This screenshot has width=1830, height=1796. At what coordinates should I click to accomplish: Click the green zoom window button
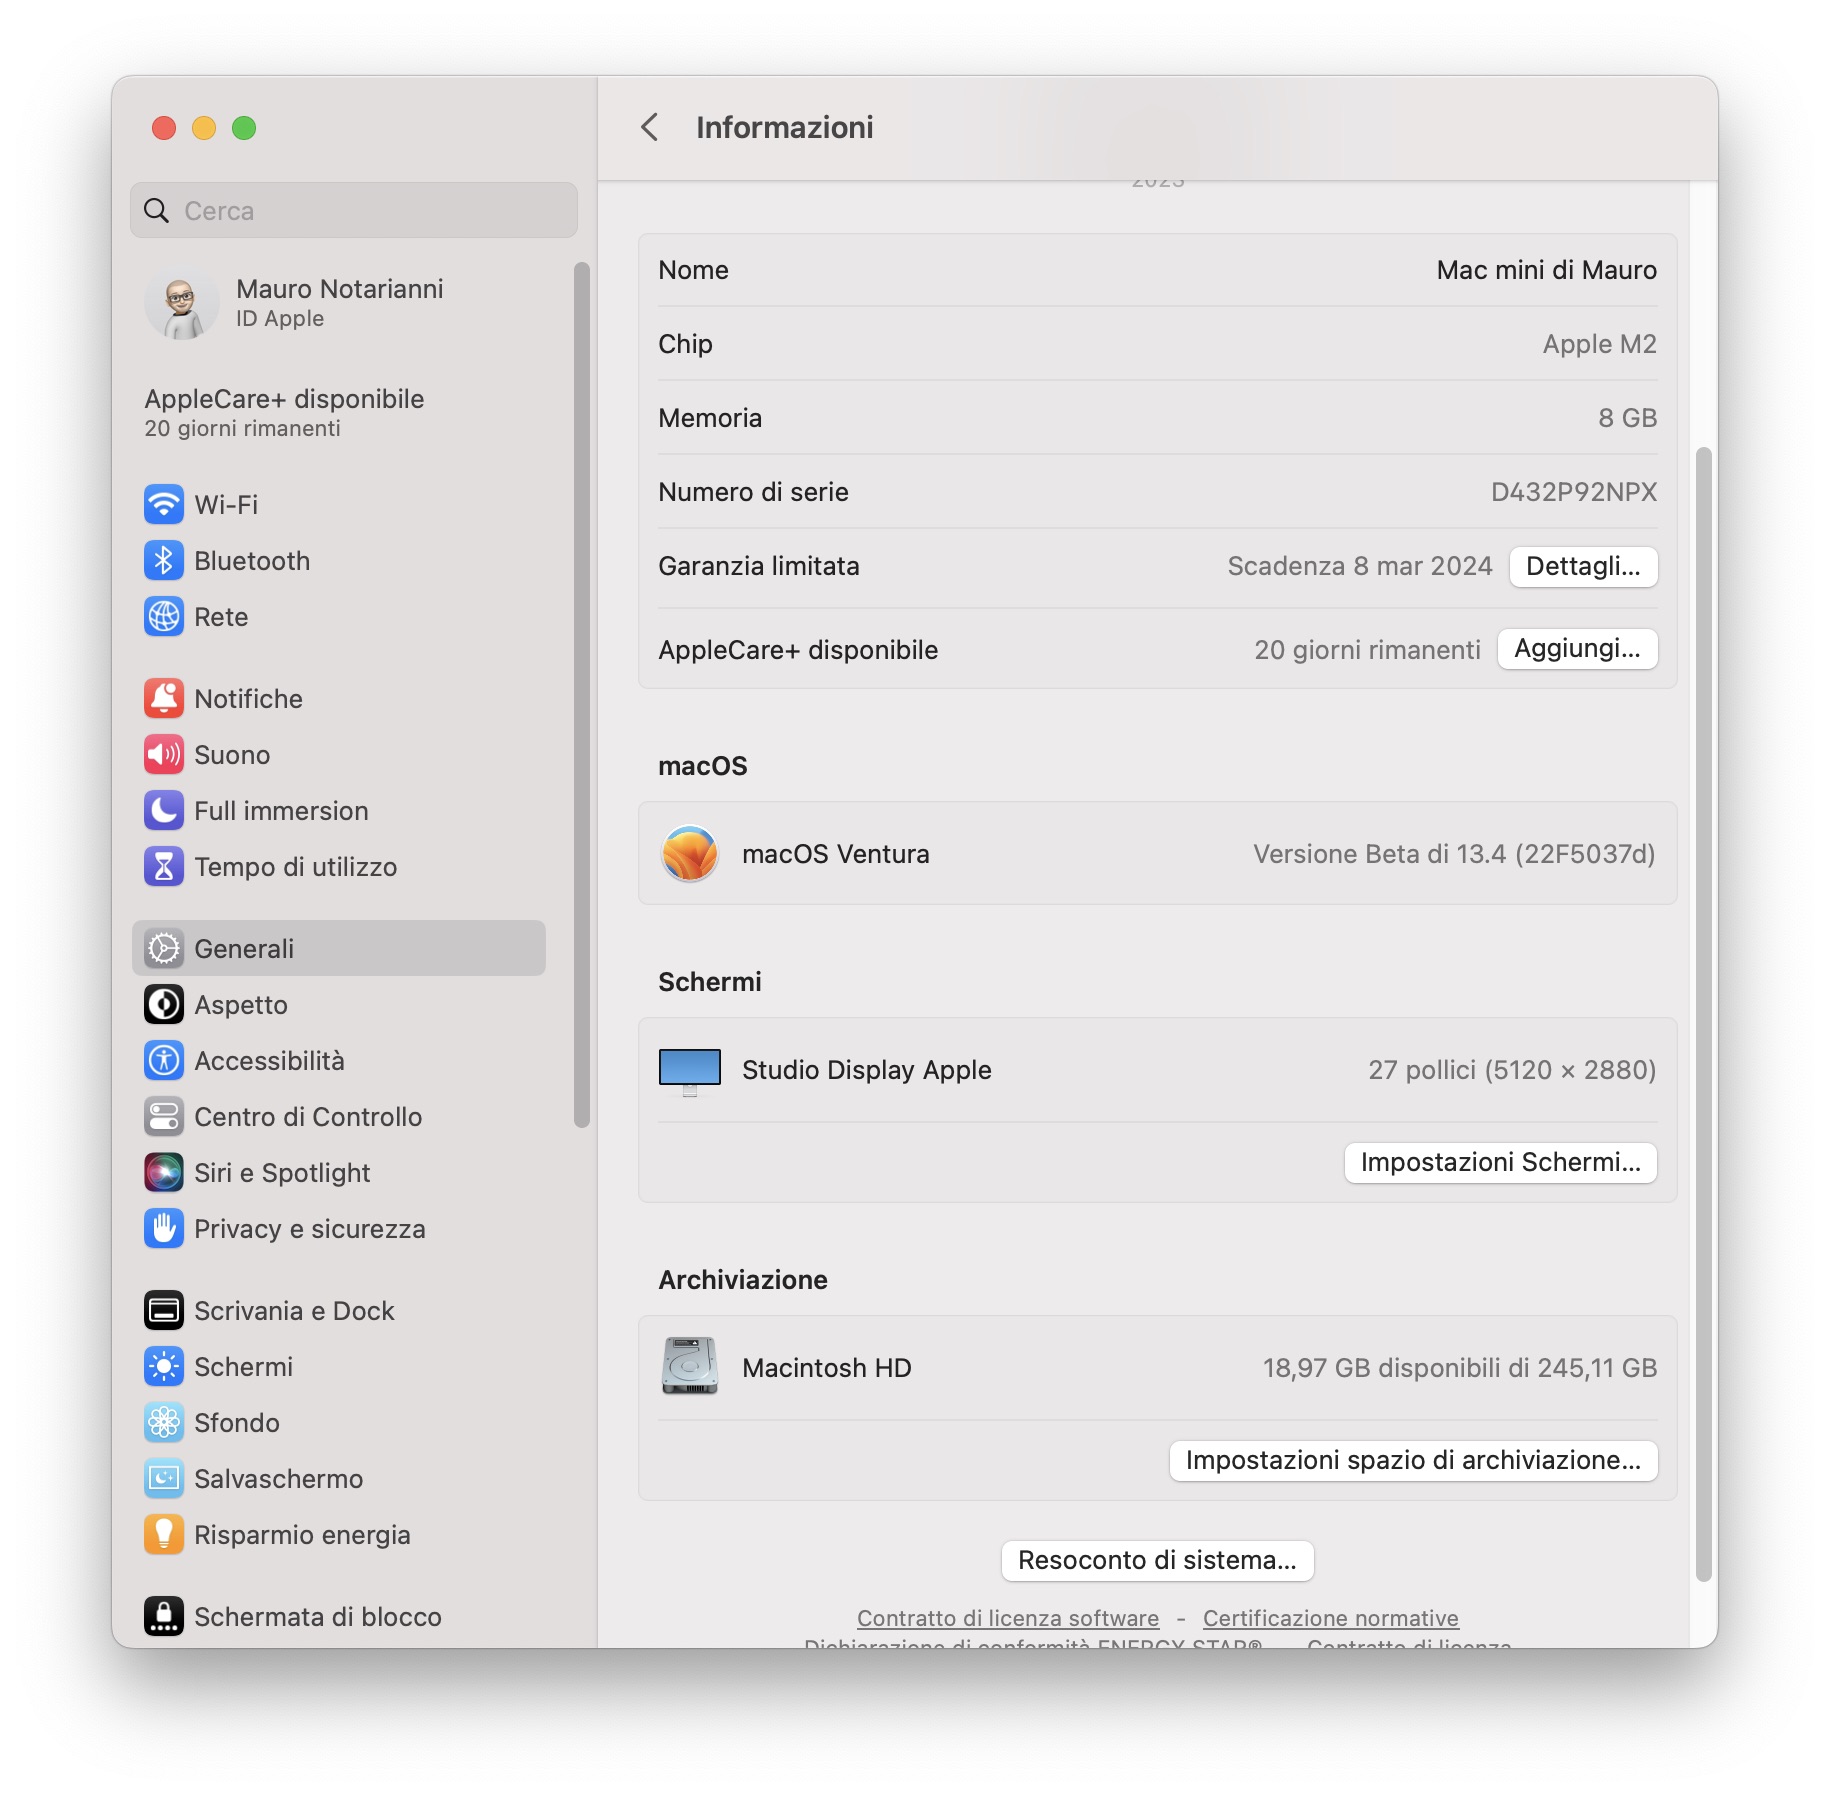tap(244, 128)
